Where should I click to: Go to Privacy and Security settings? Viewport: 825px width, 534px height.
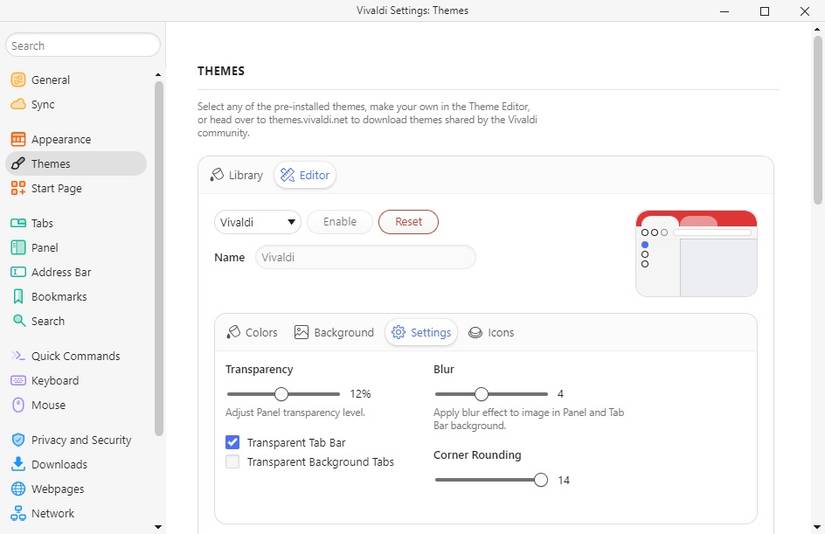(76, 440)
